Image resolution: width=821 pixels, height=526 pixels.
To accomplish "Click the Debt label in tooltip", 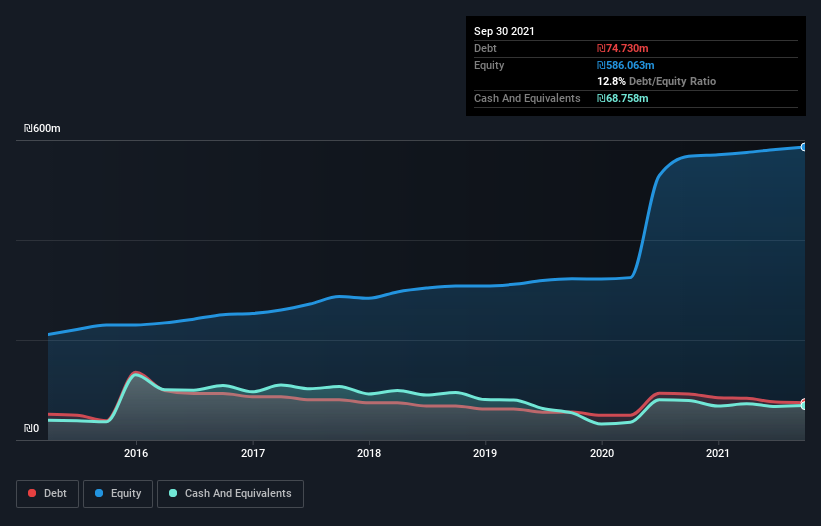I will (x=485, y=48).
